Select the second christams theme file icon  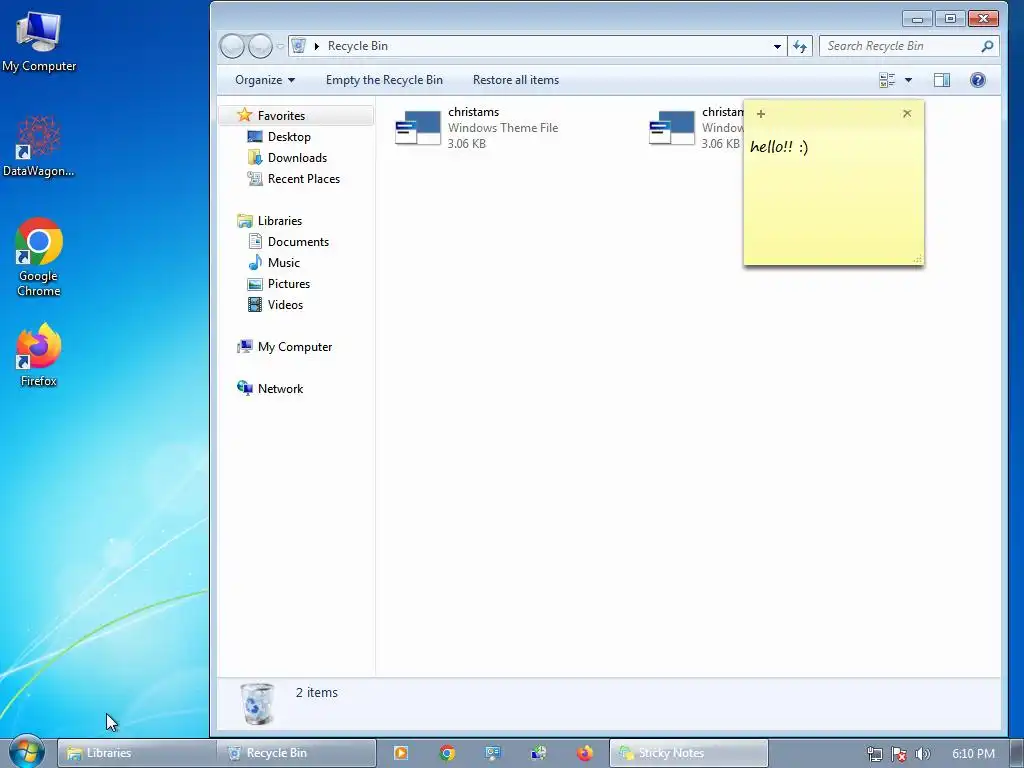click(672, 128)
